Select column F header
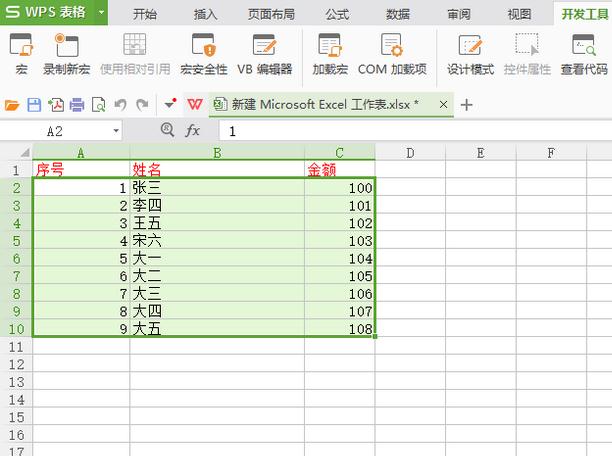The image size is (612, 456). click(x=551, y=153)
